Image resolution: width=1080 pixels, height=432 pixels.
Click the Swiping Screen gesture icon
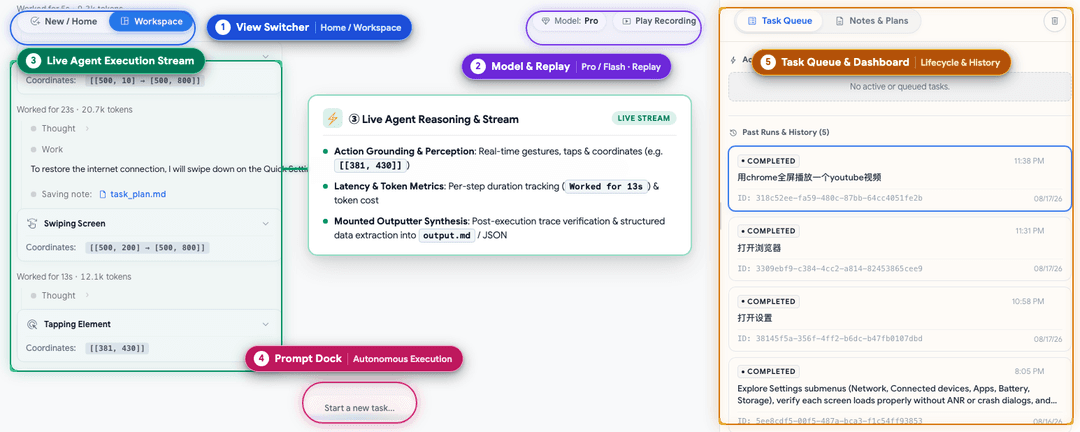pyautogui.click(x=32, y=223)
